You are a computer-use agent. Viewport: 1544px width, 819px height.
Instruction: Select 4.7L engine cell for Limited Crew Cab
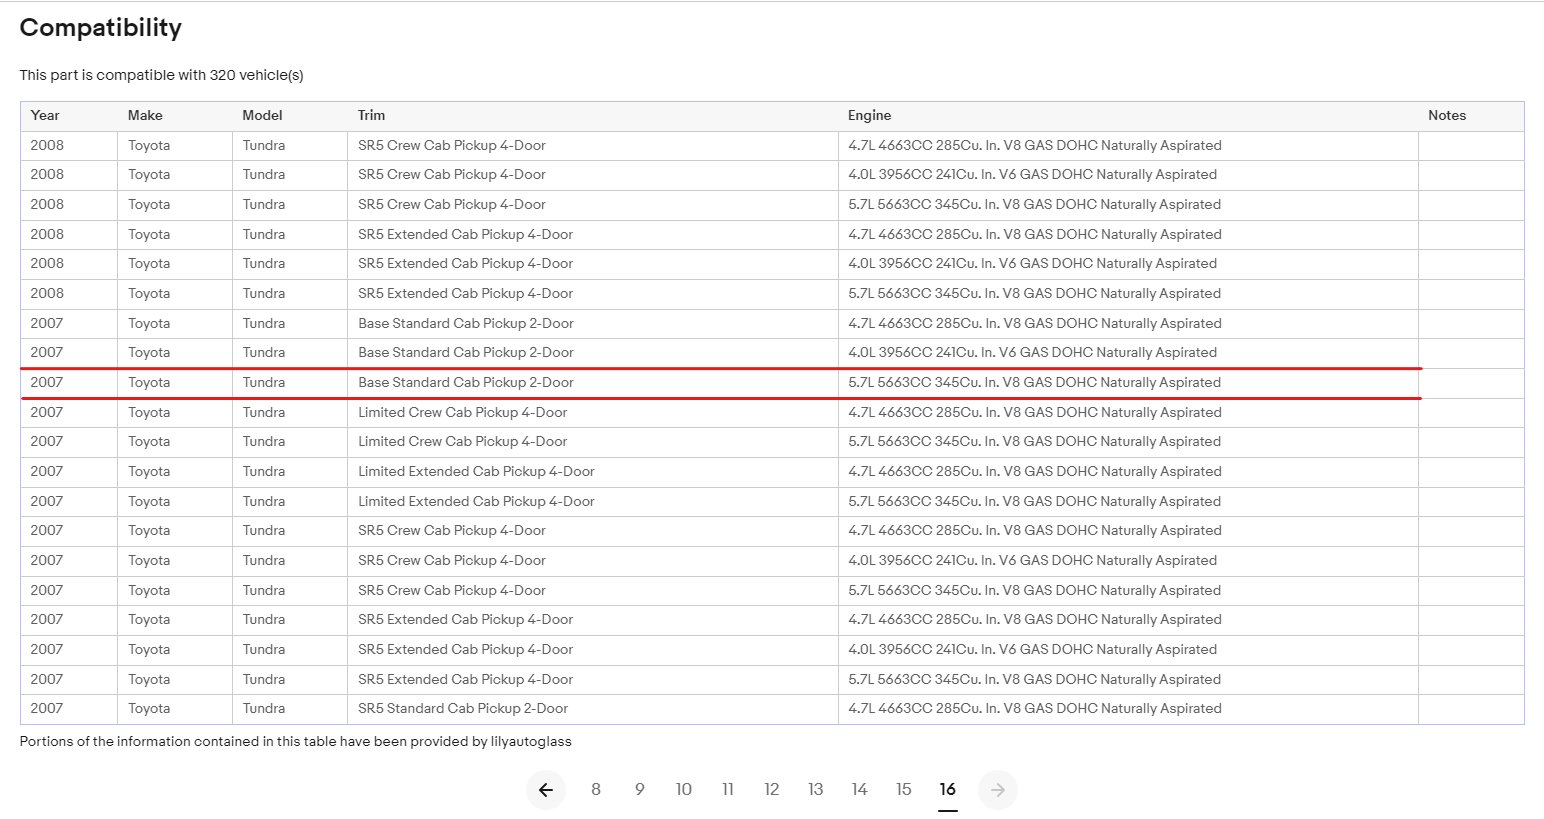1128,413
